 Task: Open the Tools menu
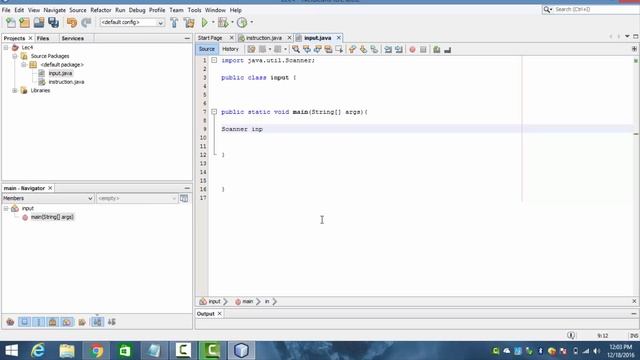[194, 10]
